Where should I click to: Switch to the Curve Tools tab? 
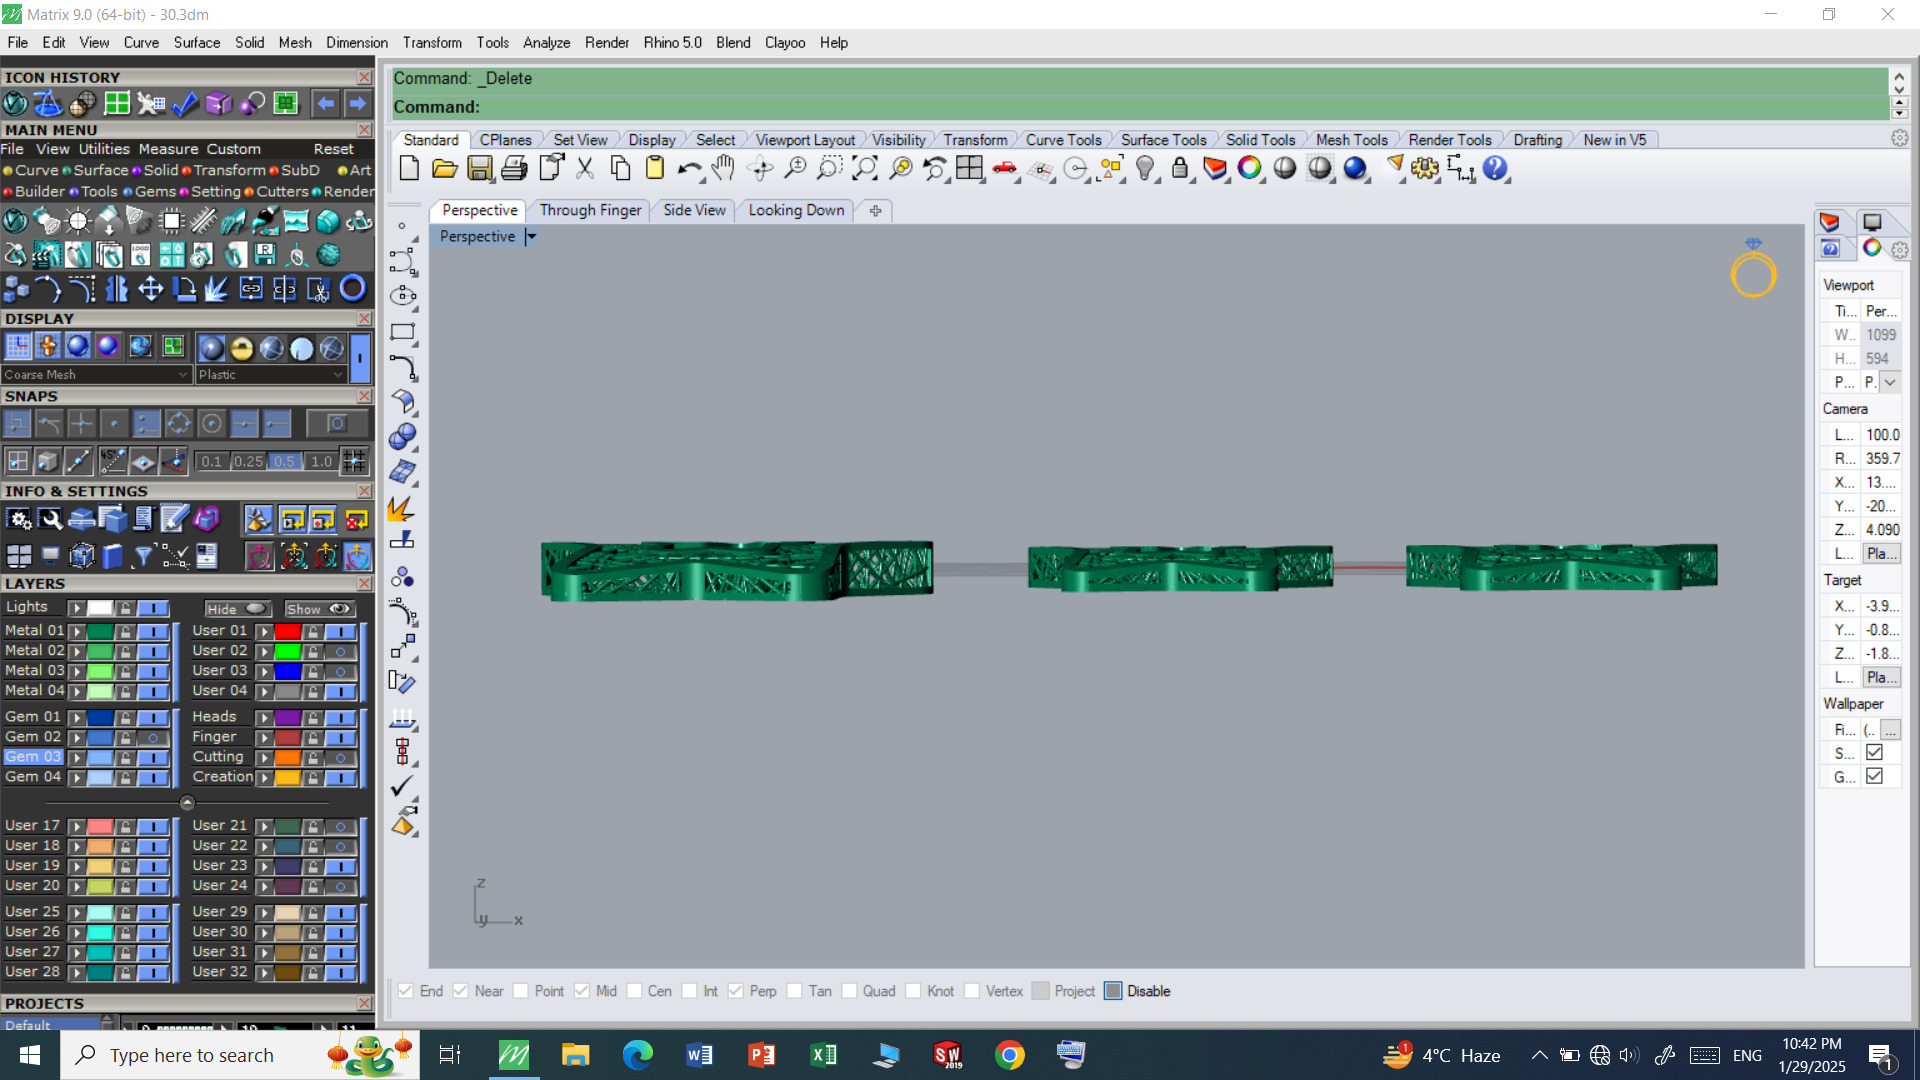[x=1063, y=140]
